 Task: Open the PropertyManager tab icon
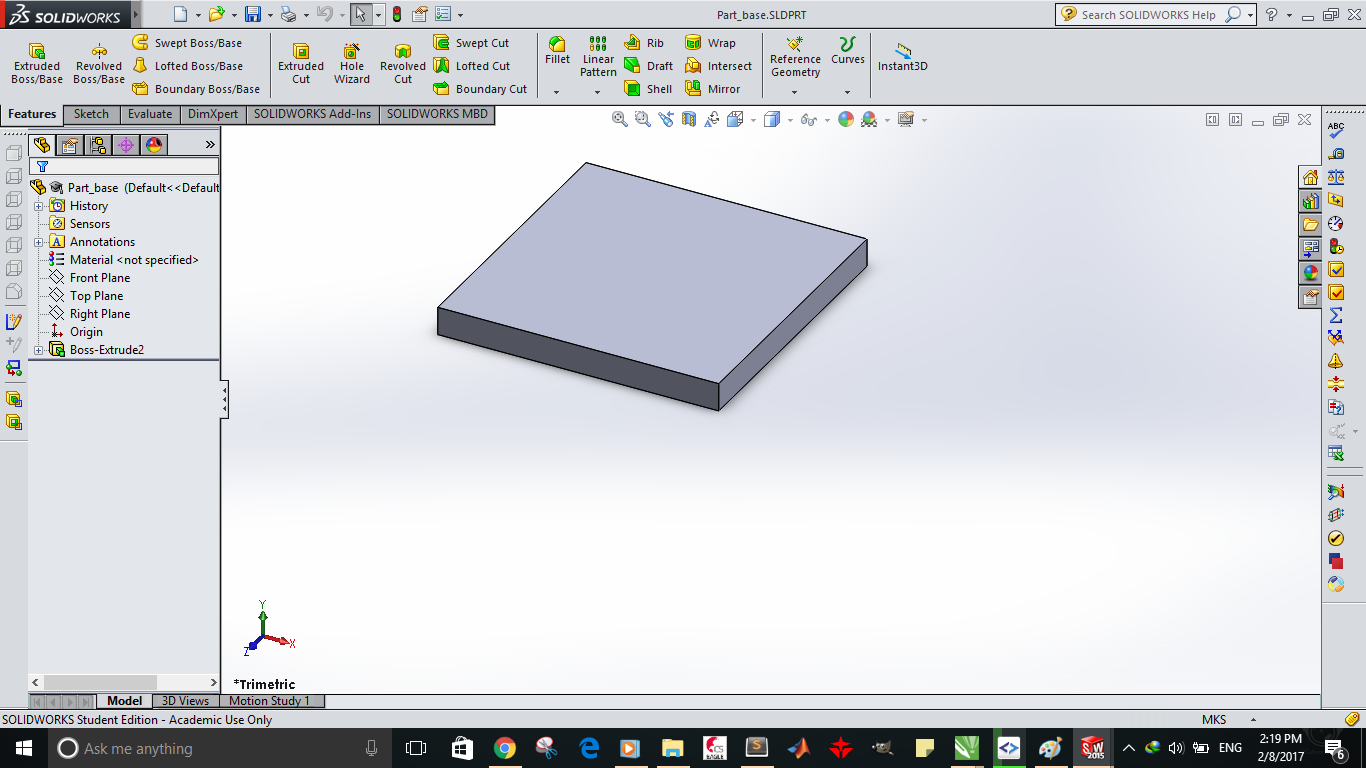click(69, 145)
